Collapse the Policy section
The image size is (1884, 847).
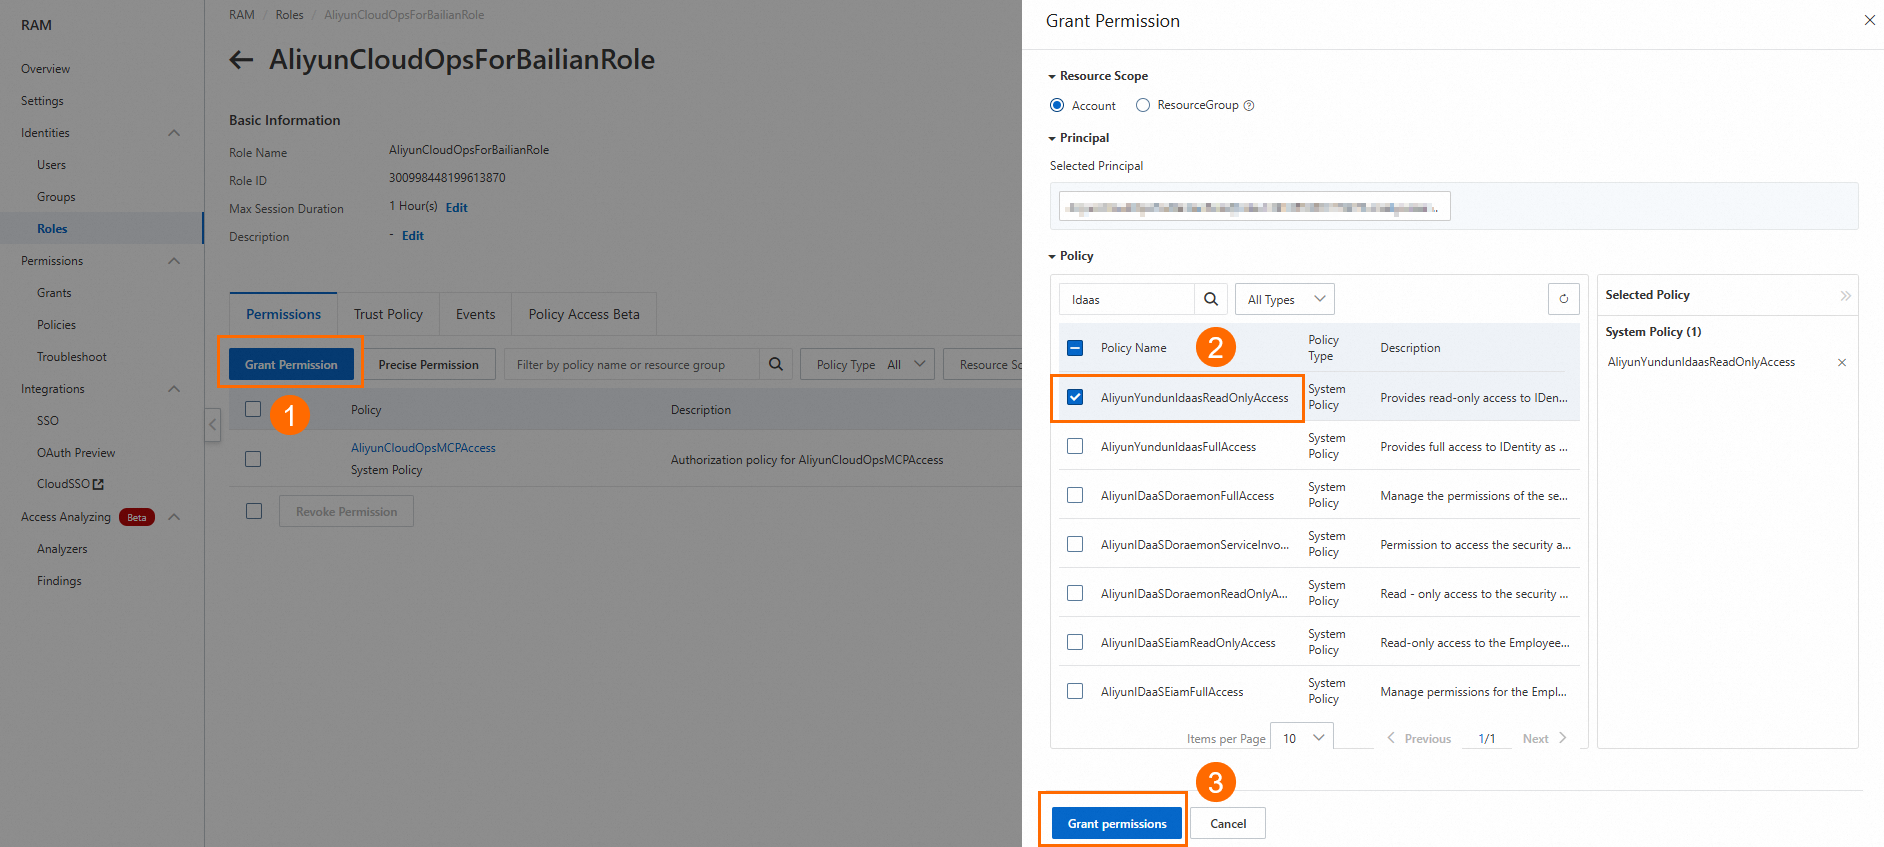pos(1071,256)
